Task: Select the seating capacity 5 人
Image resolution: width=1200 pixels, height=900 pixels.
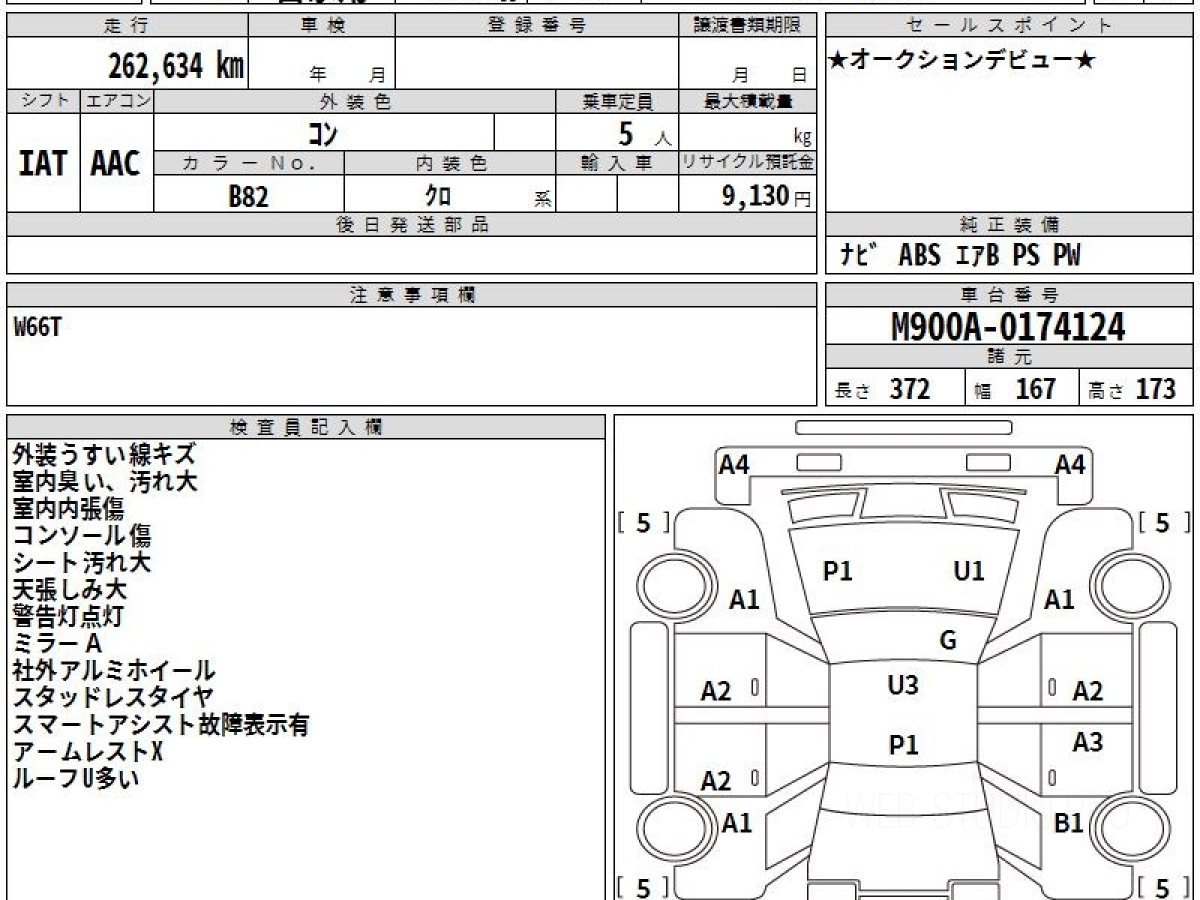Action: click(644, 134)
